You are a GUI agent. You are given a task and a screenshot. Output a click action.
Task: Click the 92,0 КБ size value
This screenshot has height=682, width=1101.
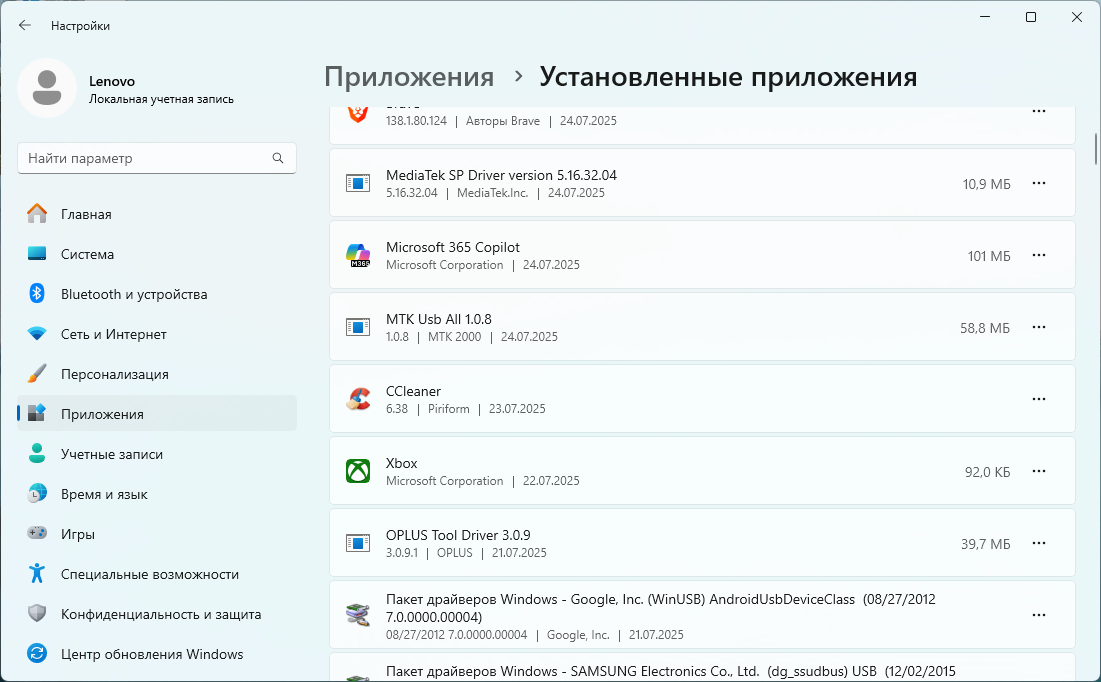pos(987,472)
